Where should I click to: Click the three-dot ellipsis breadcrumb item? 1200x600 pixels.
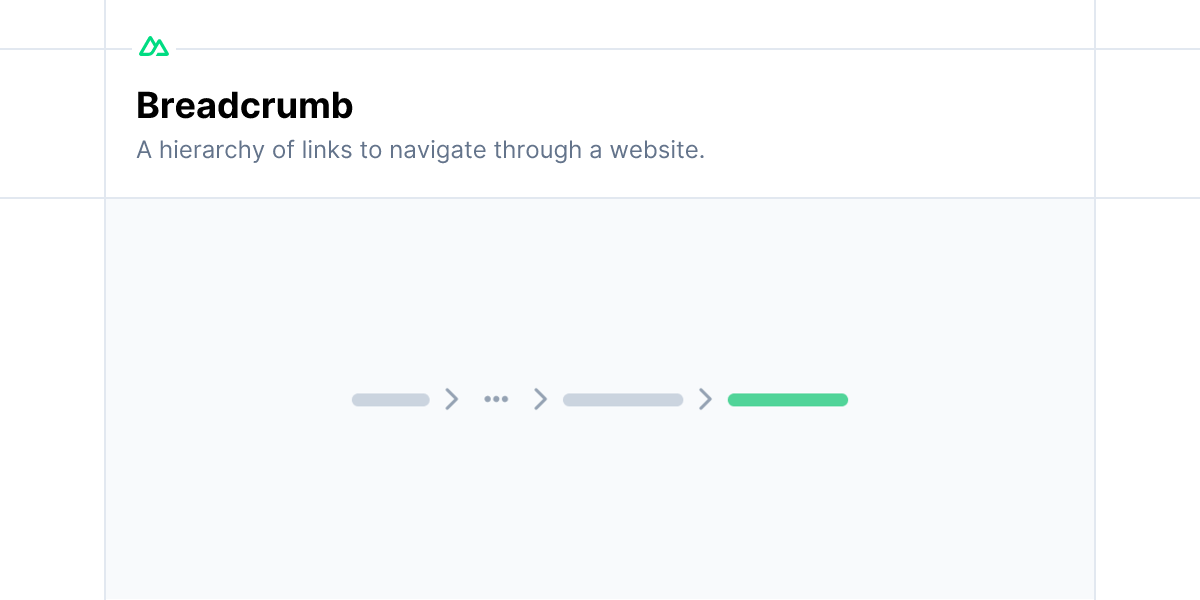496,399
